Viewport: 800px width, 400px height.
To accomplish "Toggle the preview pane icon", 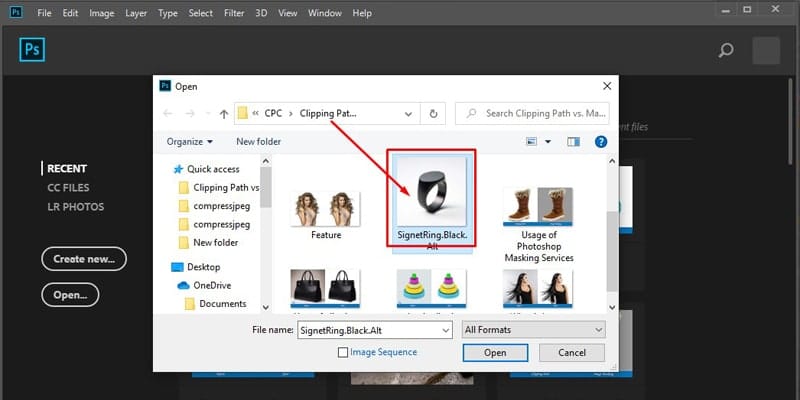I will (x=573, y=142).
